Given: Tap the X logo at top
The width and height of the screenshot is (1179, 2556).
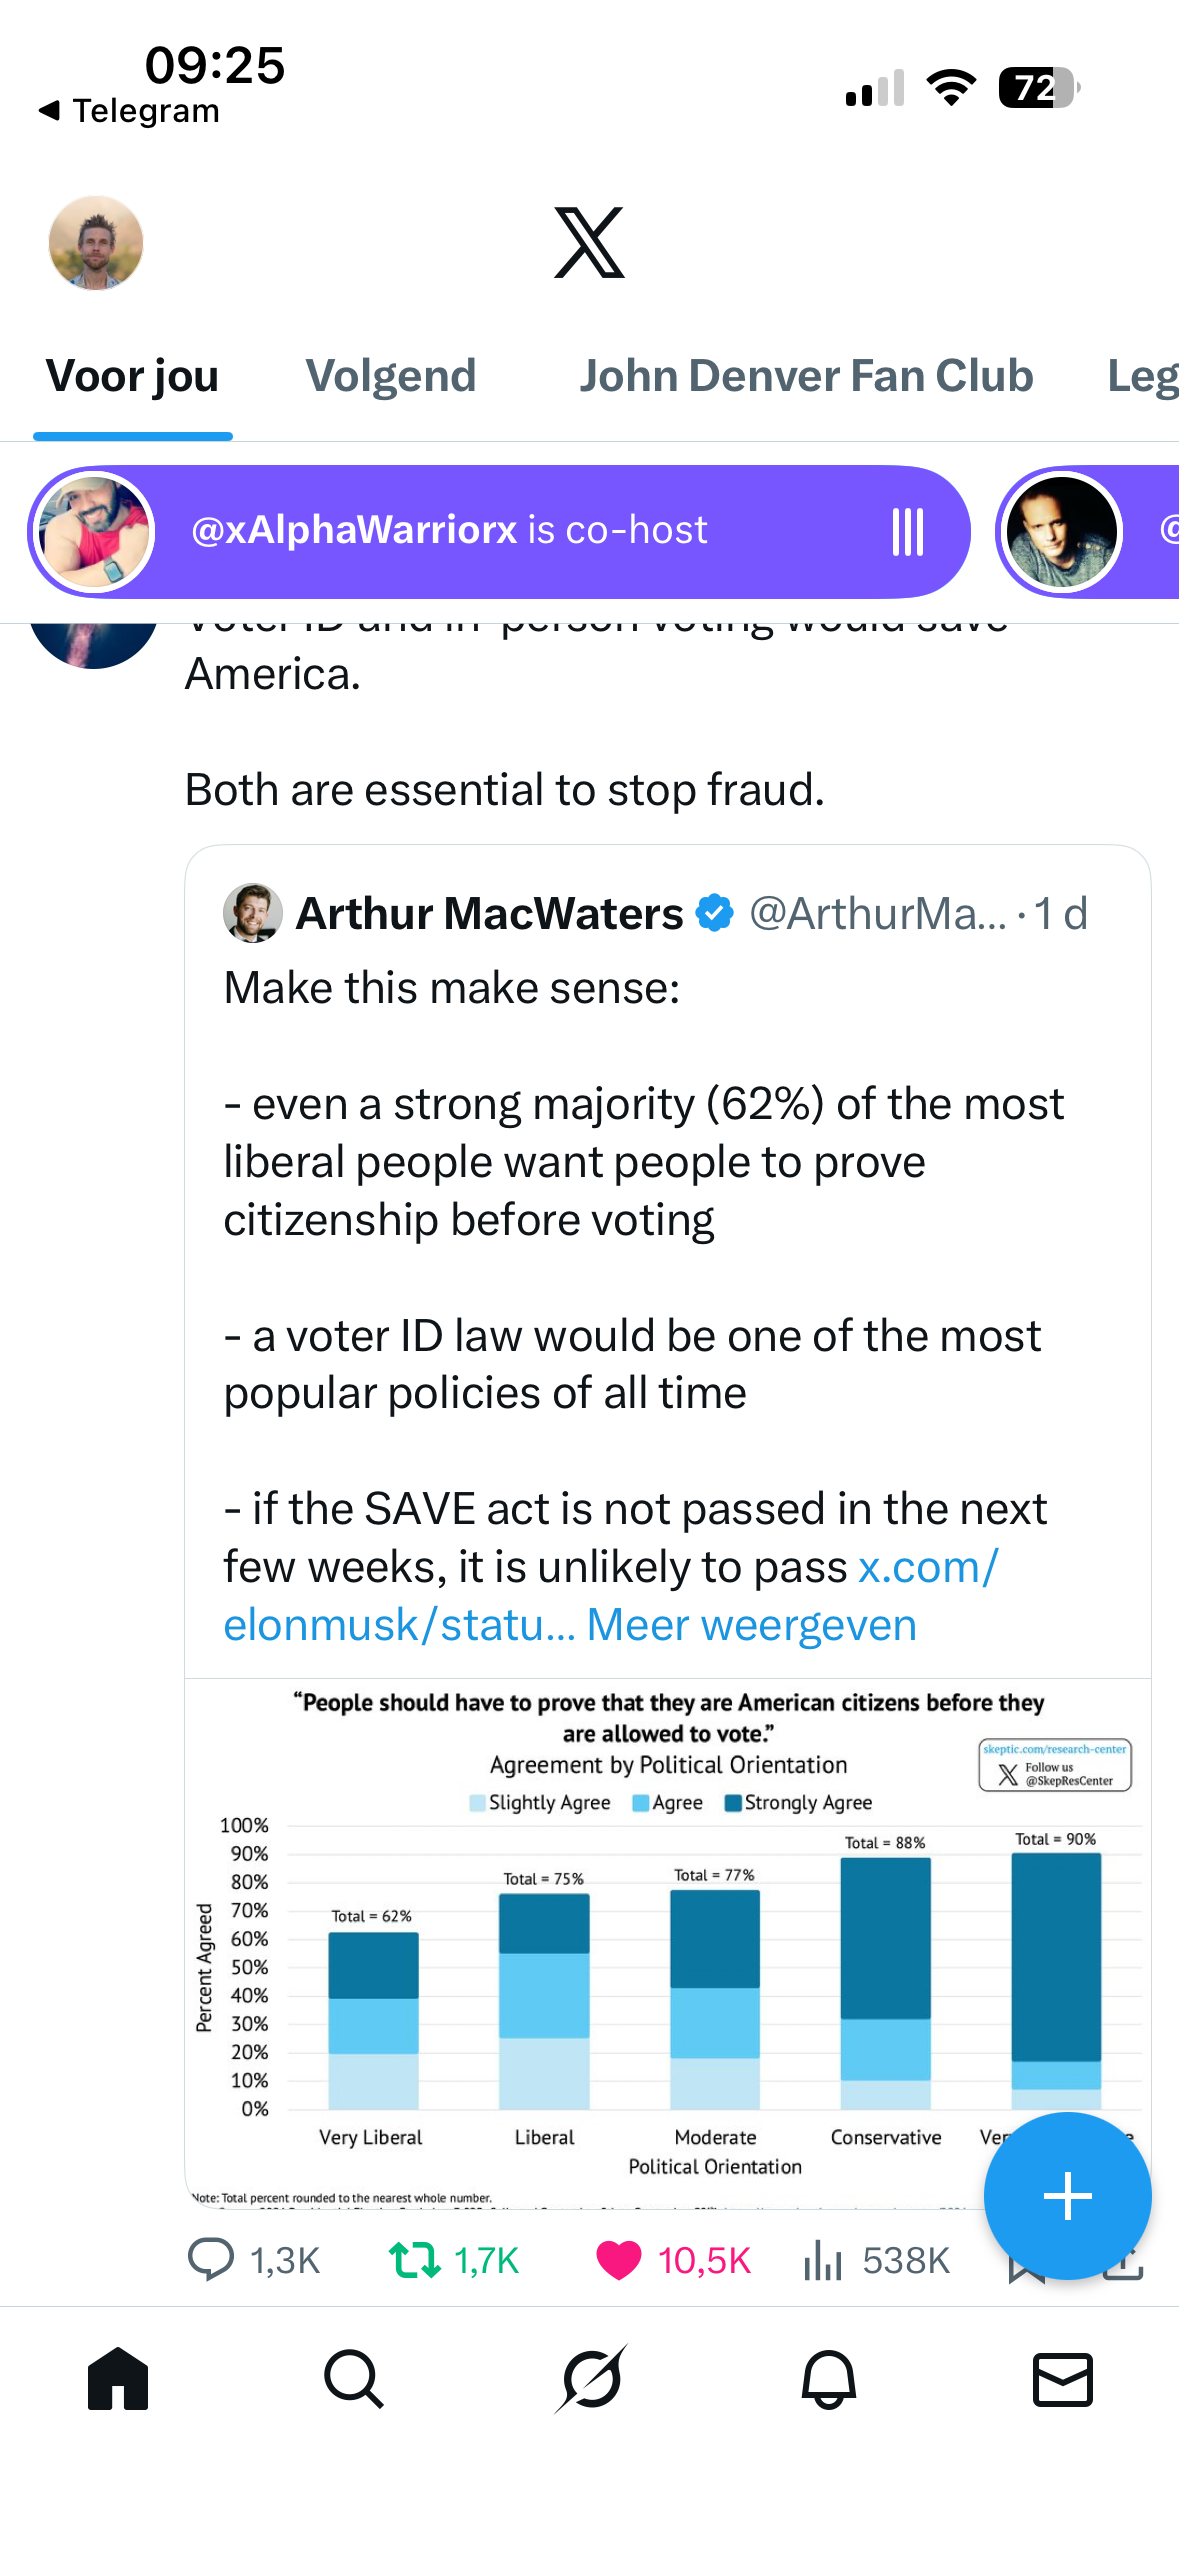Looking at the screenshot, I should (x=589, y=243).
